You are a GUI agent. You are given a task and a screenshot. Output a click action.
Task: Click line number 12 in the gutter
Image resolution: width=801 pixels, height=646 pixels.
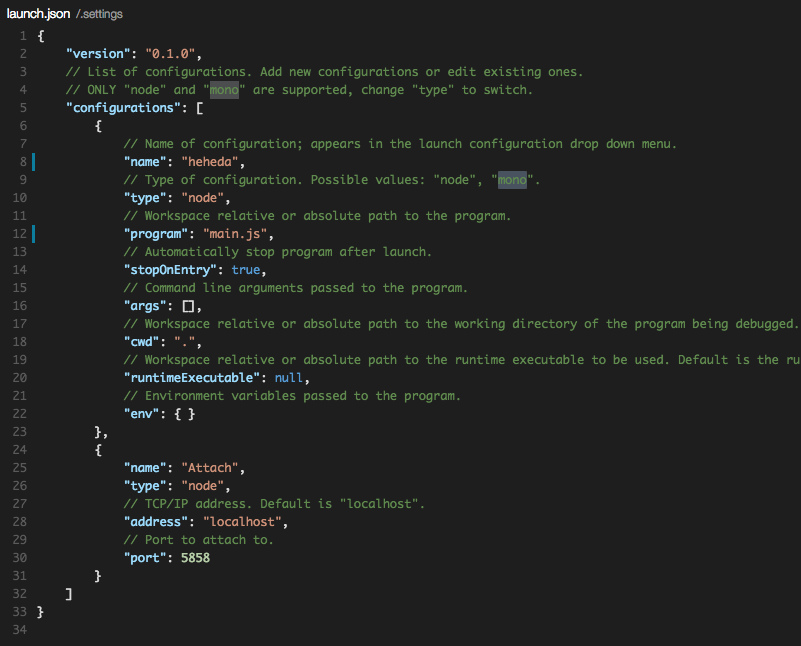[x=19, y=234]
